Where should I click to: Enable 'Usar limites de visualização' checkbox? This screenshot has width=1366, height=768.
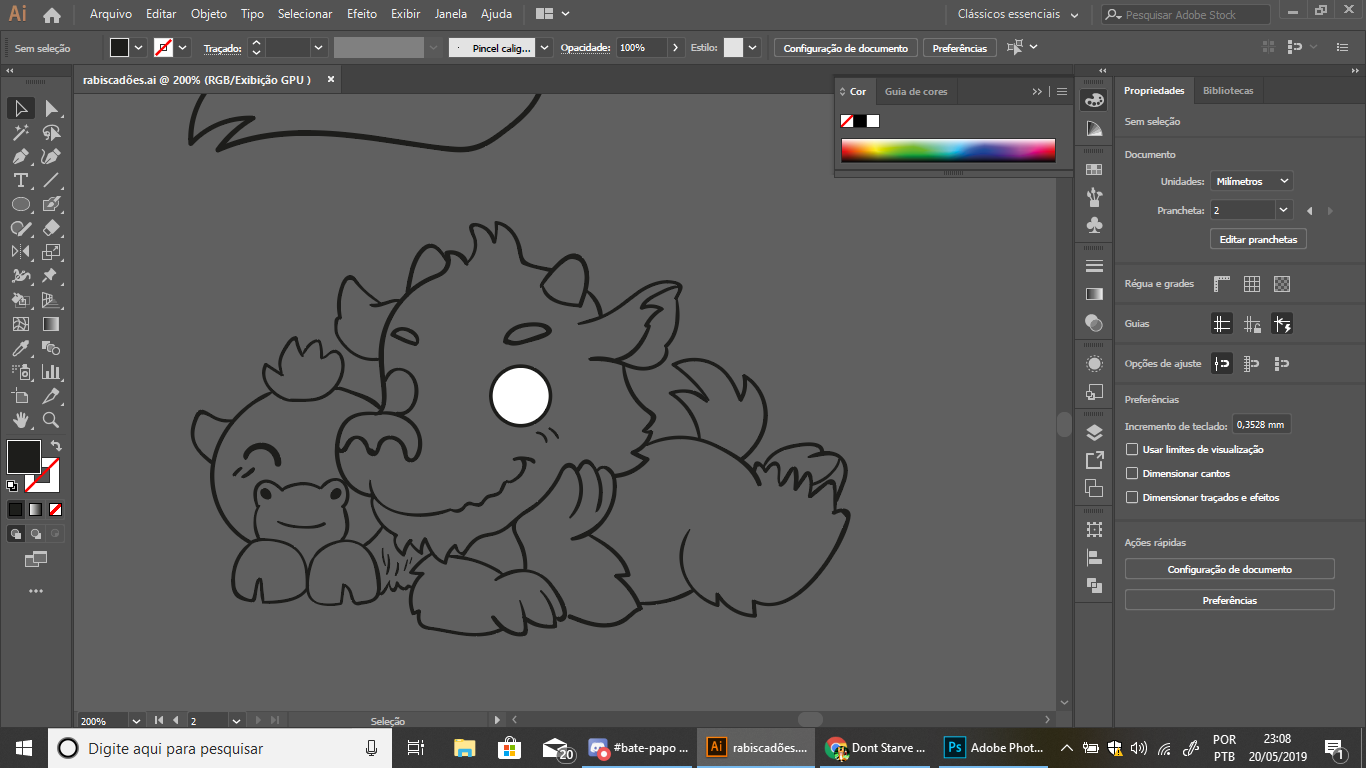[x=1132, y=450]
